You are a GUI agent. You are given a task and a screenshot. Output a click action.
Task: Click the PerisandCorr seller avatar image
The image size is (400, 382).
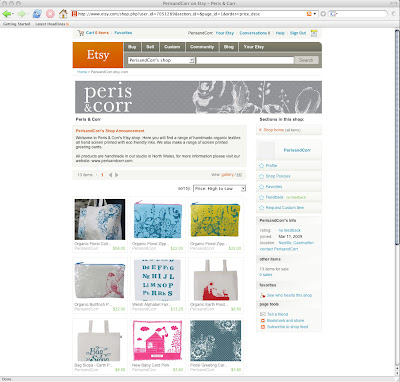pyautogui.click(x=267, y=150)
